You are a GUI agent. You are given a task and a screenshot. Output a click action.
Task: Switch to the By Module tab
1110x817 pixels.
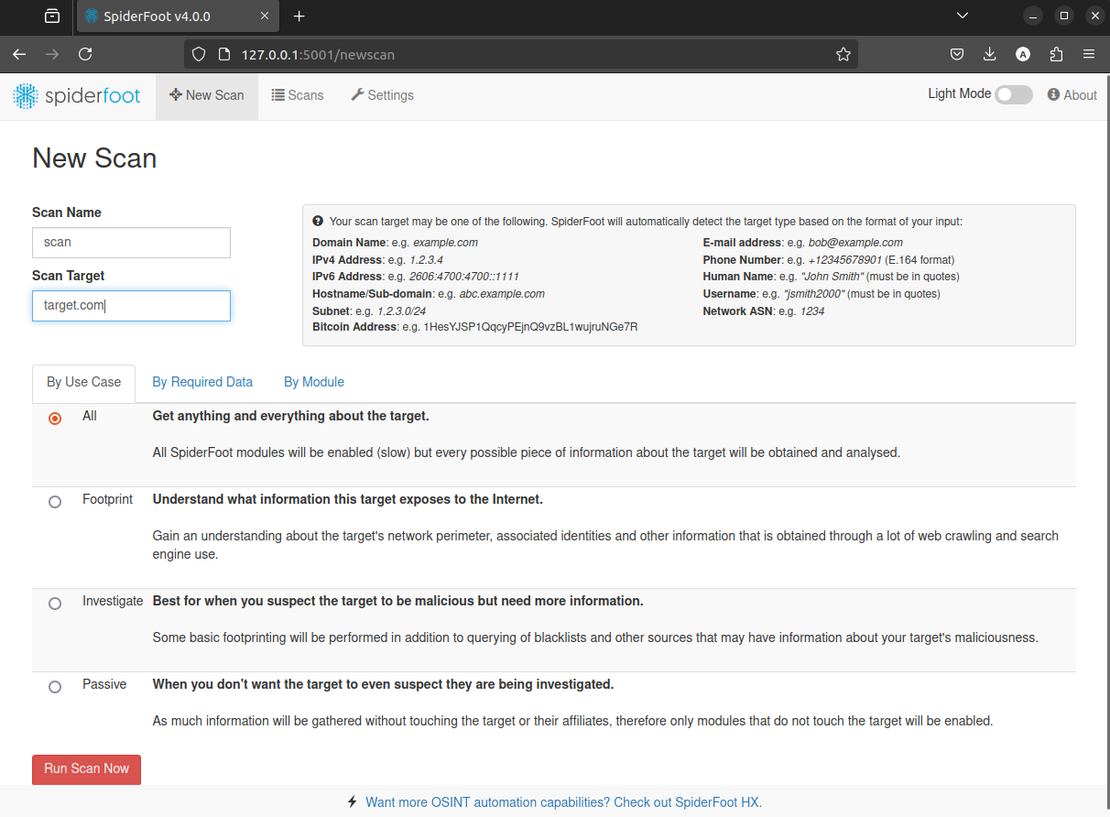pos(314,382)
